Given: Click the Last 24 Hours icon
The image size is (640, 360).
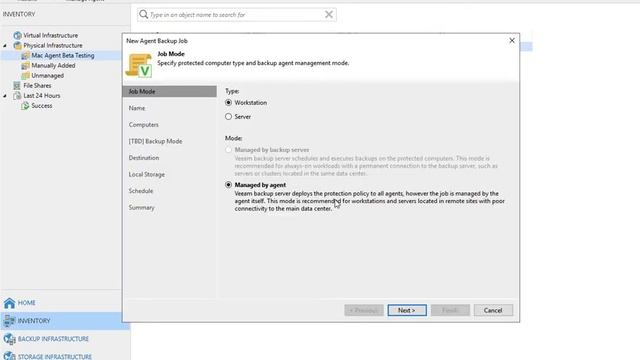Looking at the screenshot, I should (17, 96).
